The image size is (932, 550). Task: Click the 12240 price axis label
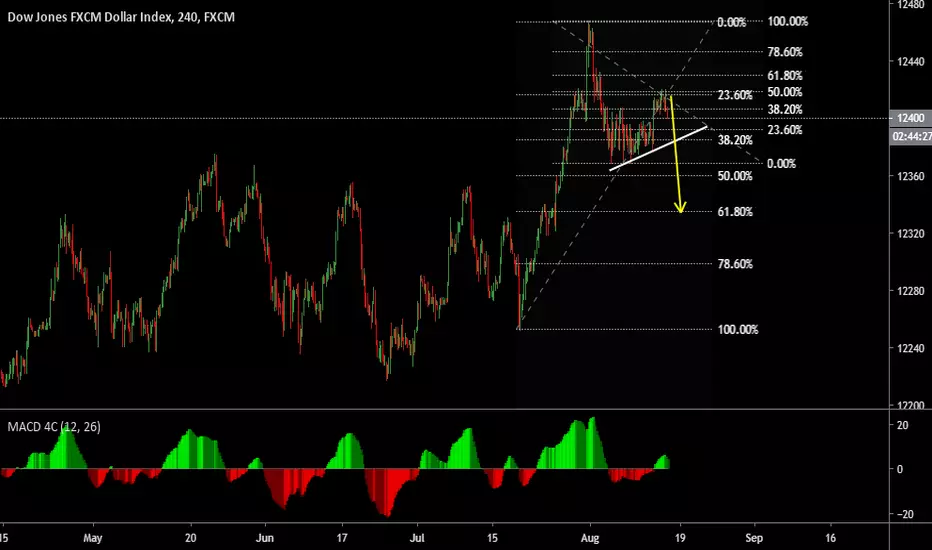click(x=911, y=348)
